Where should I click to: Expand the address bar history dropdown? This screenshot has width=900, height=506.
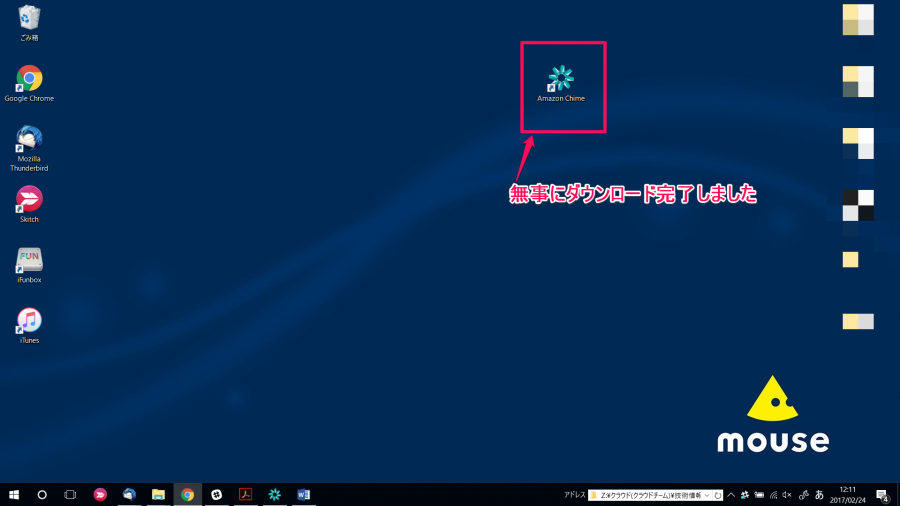coord(707,495)
